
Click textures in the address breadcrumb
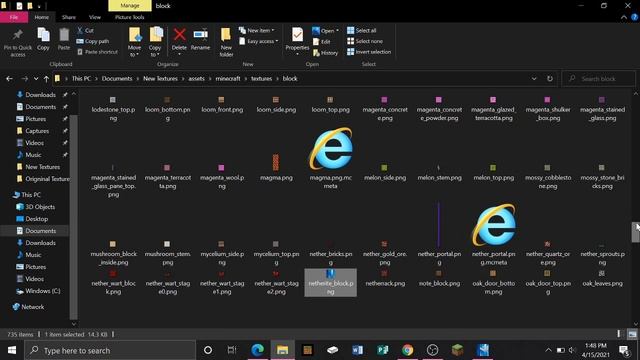(x=261, y=79)
